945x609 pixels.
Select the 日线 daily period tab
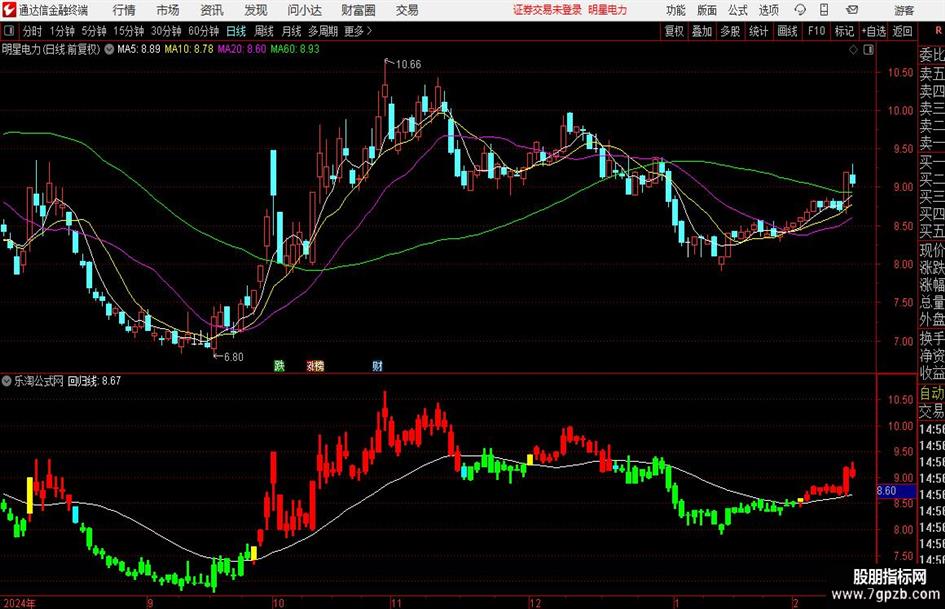pos(236,31)
